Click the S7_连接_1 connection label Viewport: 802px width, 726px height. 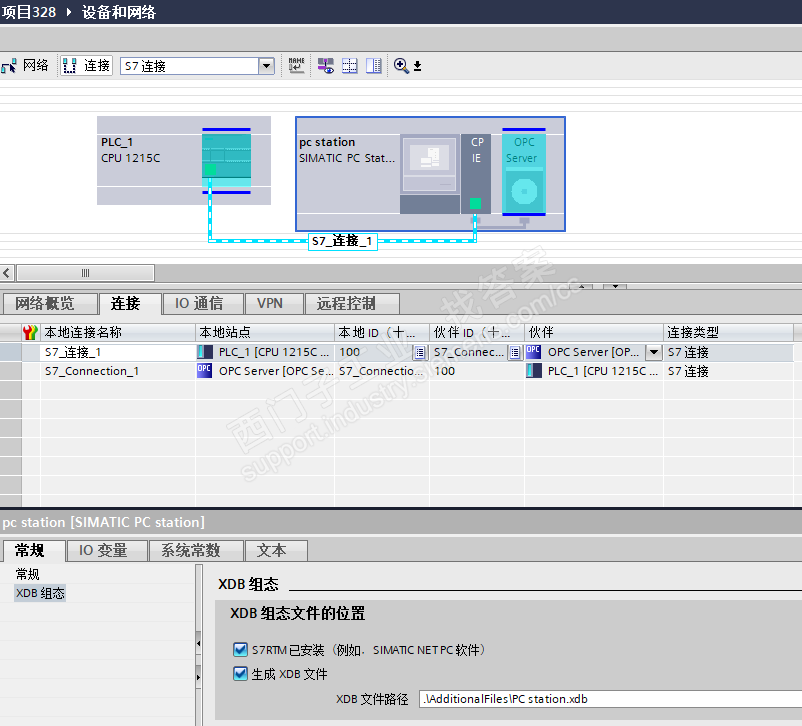pyautogui.click(x=343, y=241)
